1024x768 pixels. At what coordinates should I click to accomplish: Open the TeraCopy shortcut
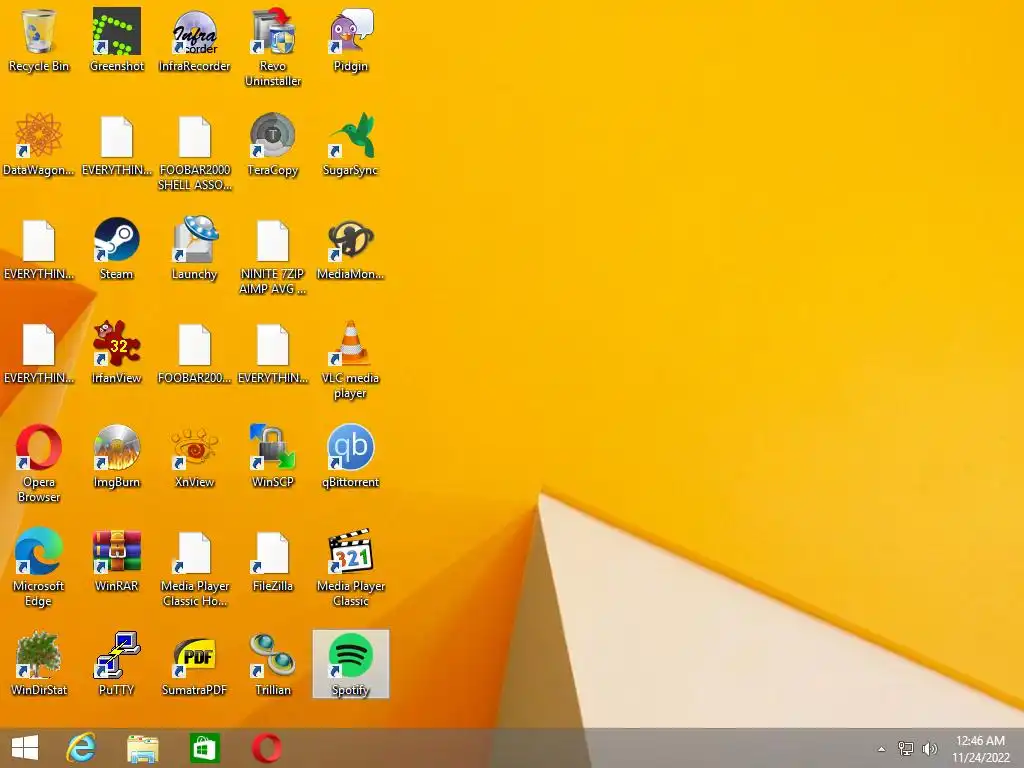(272, 144)
